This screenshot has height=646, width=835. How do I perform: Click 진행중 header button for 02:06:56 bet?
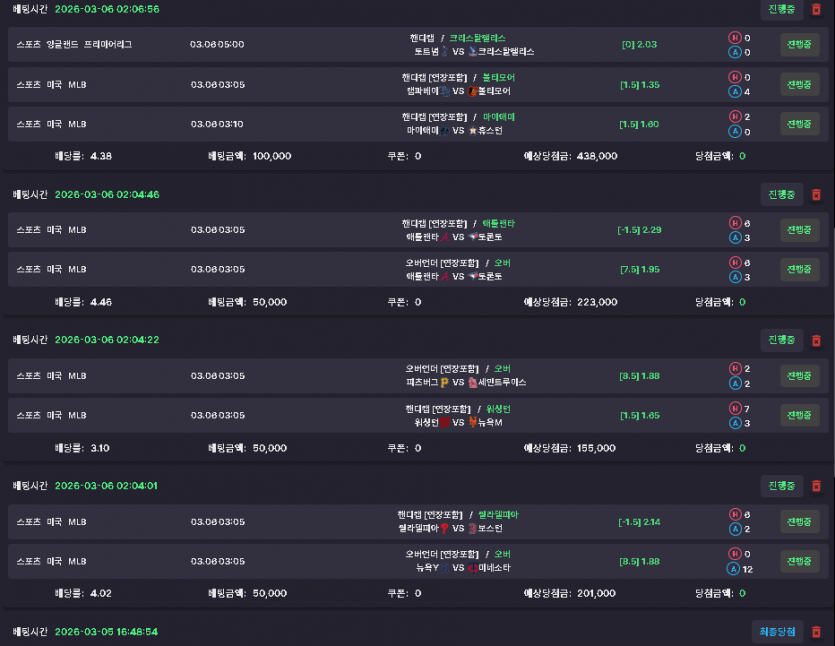(x=781, y=9)
